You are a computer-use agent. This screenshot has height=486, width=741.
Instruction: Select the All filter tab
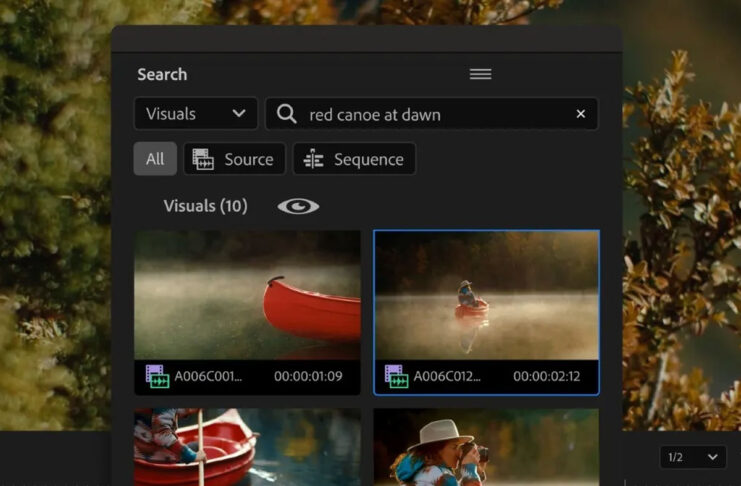coord(155,159)
